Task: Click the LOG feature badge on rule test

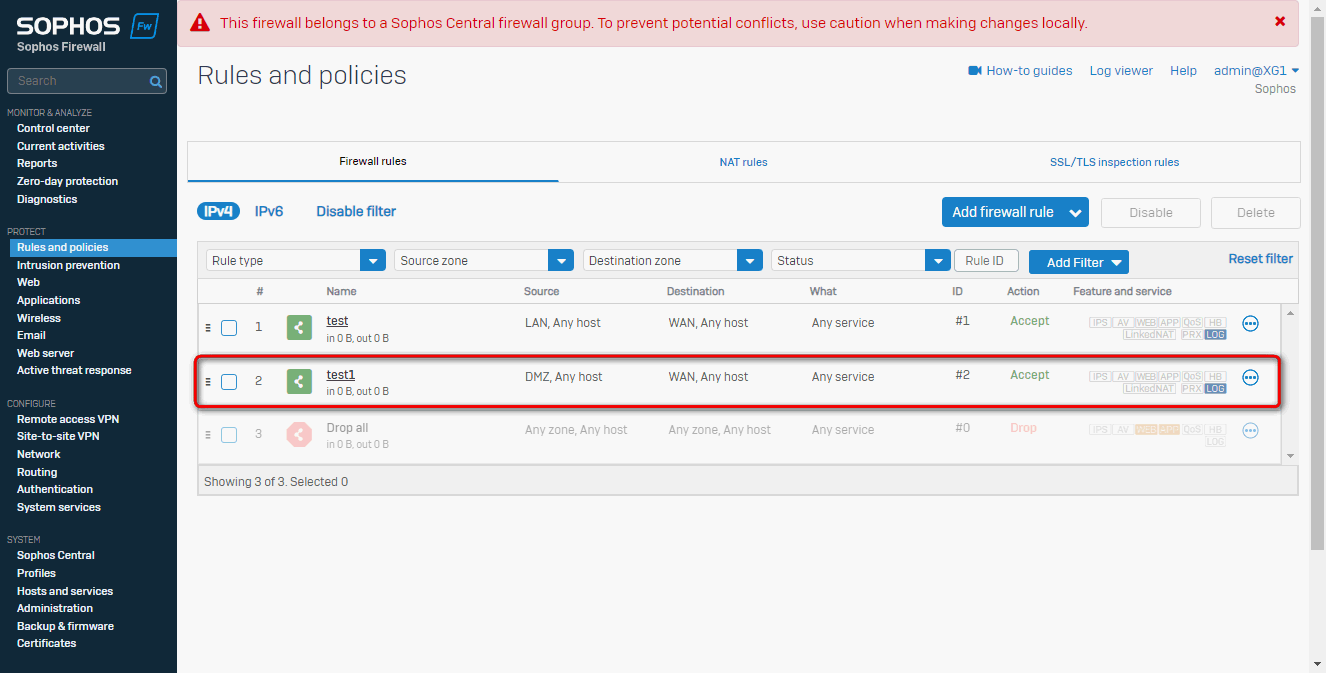Action: (1215, 334)
